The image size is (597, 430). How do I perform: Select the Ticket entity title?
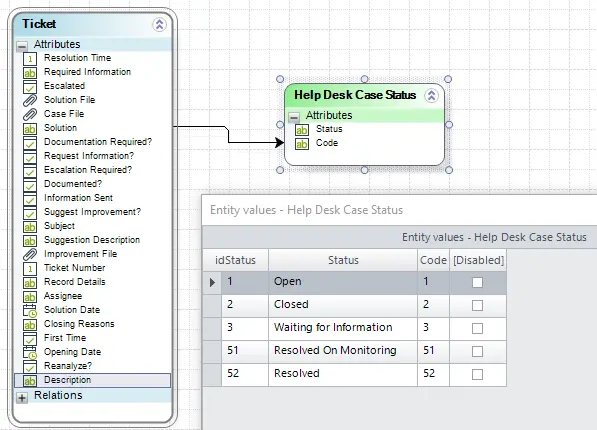(x=39, y=24)
